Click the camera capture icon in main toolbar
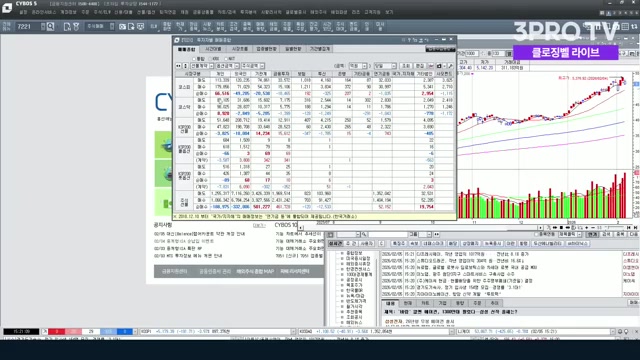 (122, 27)
